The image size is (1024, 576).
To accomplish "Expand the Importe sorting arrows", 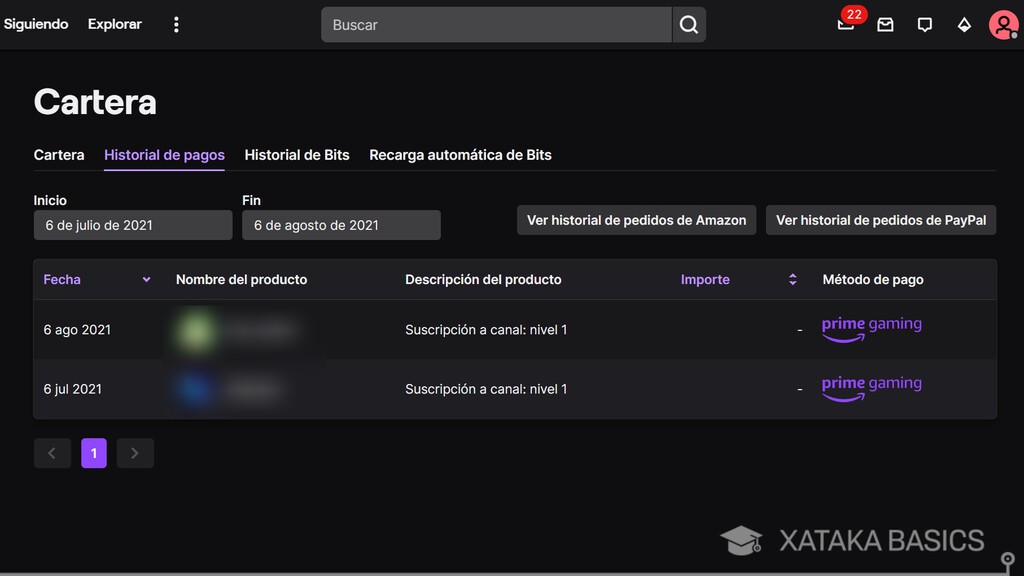I will click(x=792, y=279).
